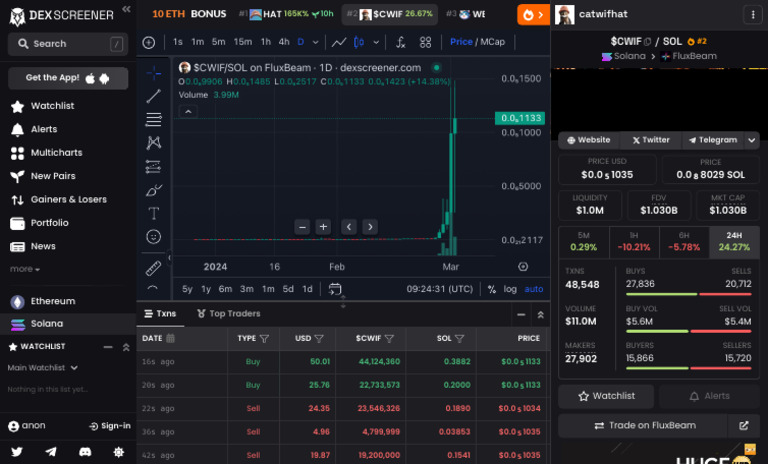Toggle auto scale on chart

(x=533, y=289)
